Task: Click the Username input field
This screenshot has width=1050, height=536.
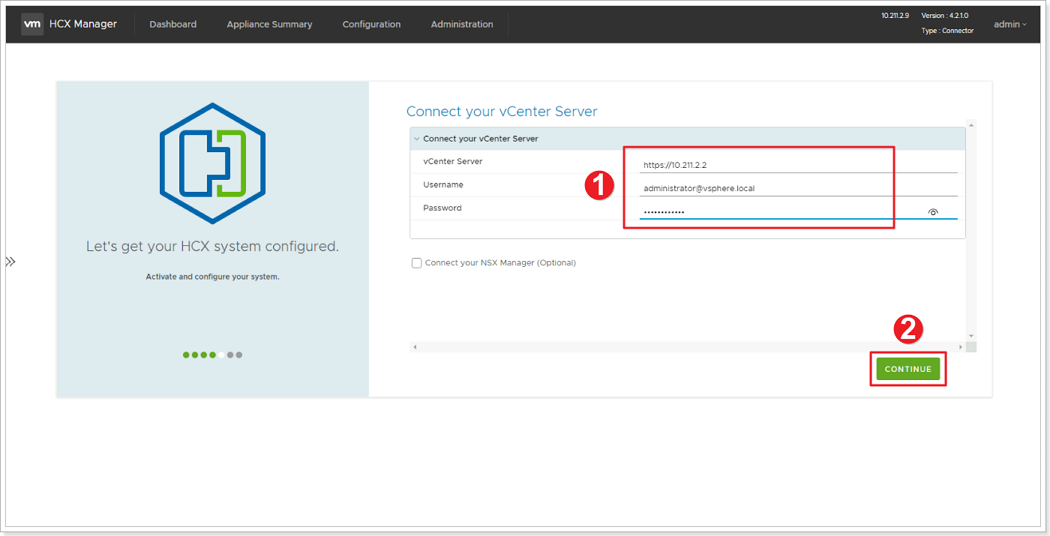Action: coord(798,188)
